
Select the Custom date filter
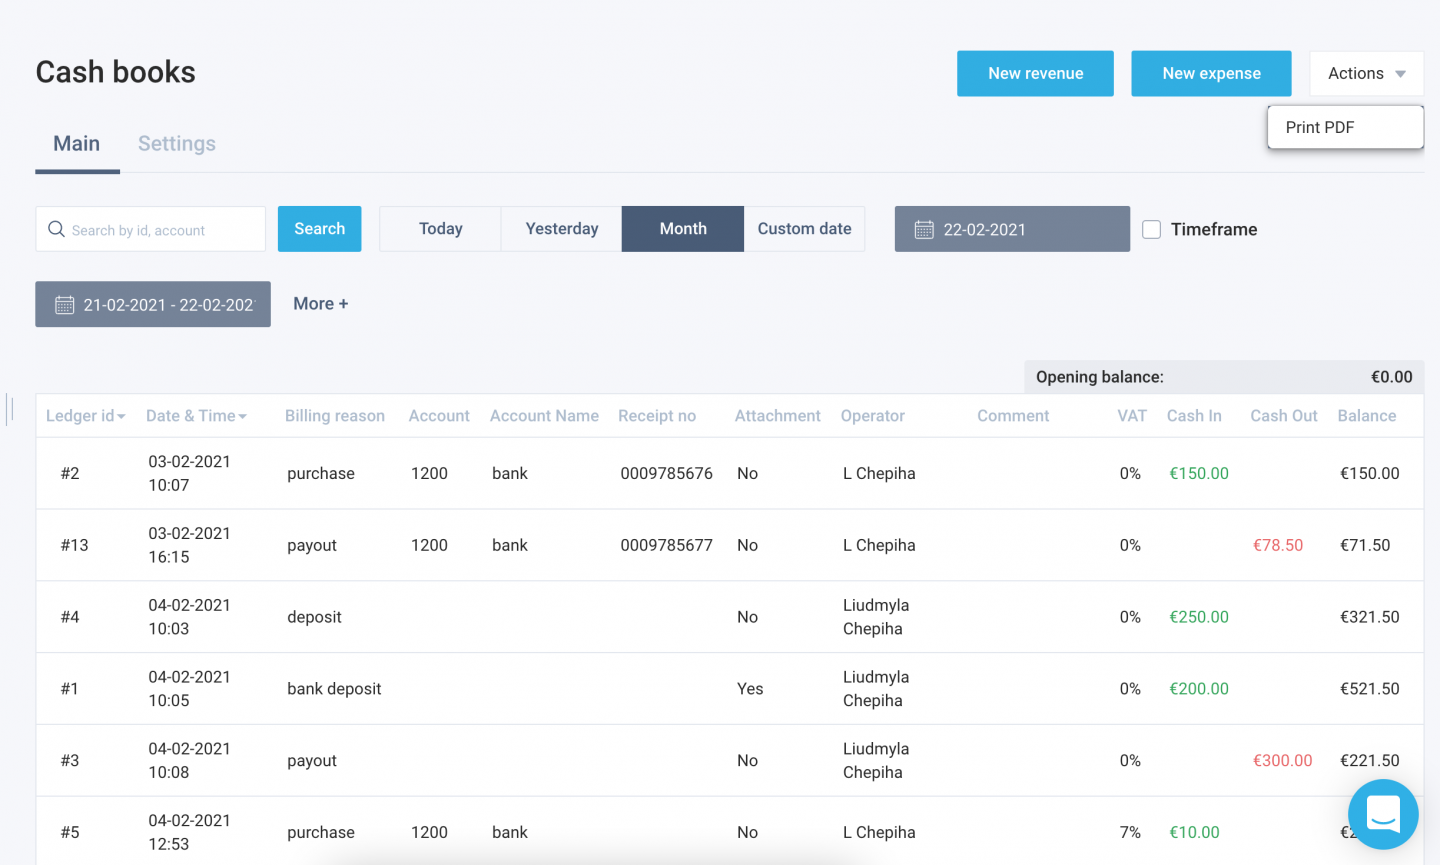click(804, 229)
